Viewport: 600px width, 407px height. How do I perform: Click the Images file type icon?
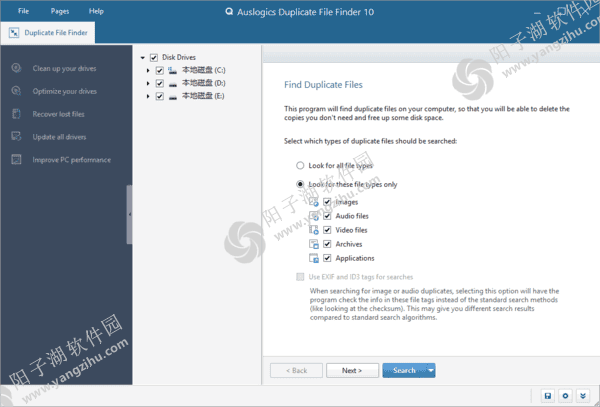(x=314, y=202)
